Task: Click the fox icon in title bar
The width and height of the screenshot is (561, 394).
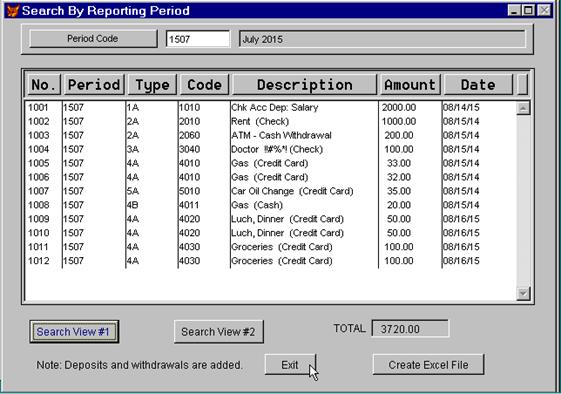Action: [13, 11]
